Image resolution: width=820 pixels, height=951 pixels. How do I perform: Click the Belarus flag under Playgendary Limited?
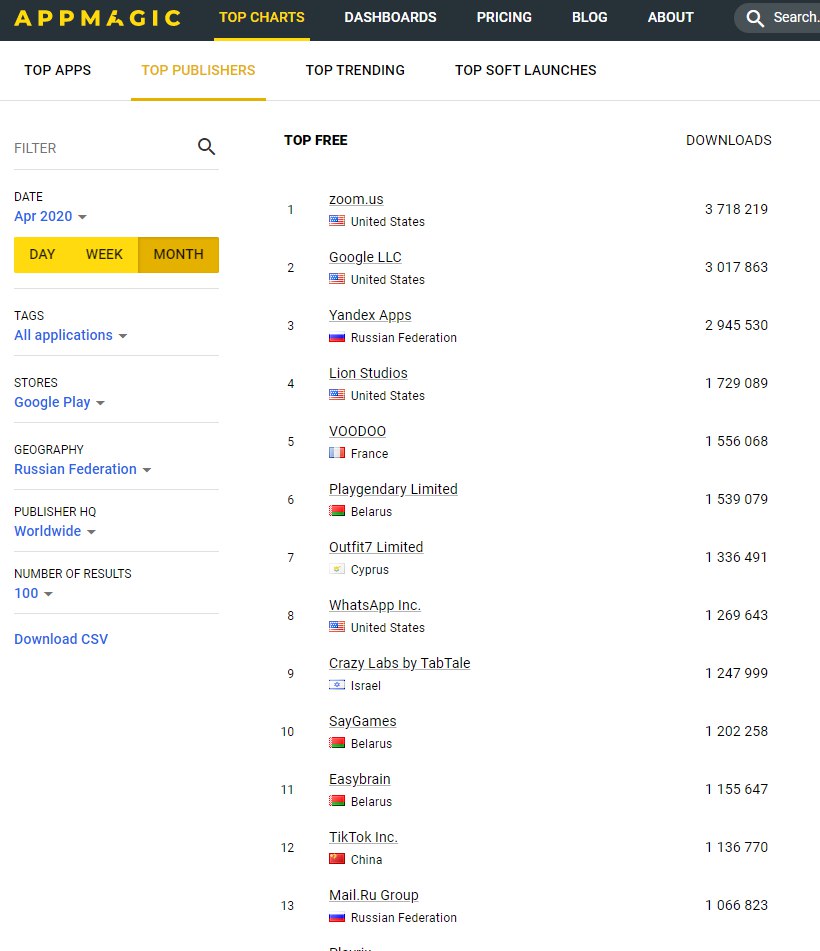pos(337,511)
